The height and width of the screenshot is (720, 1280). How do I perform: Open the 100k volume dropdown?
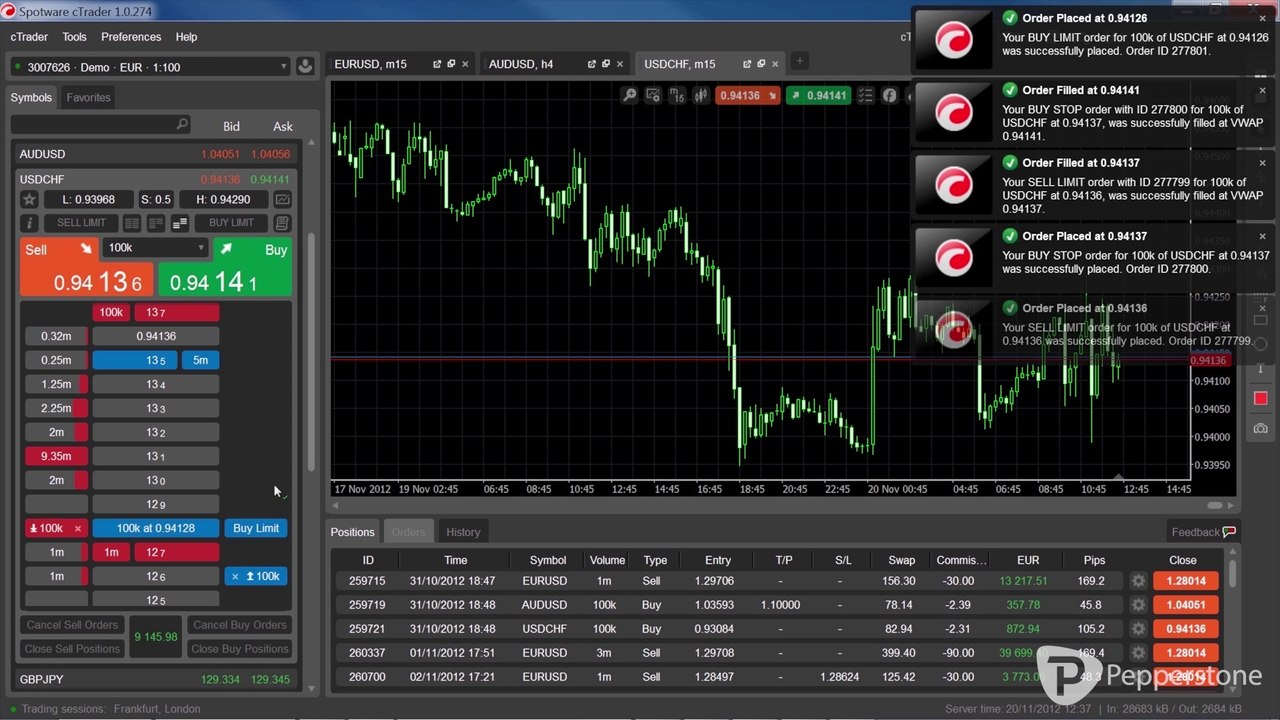click(x=155, y=248)
